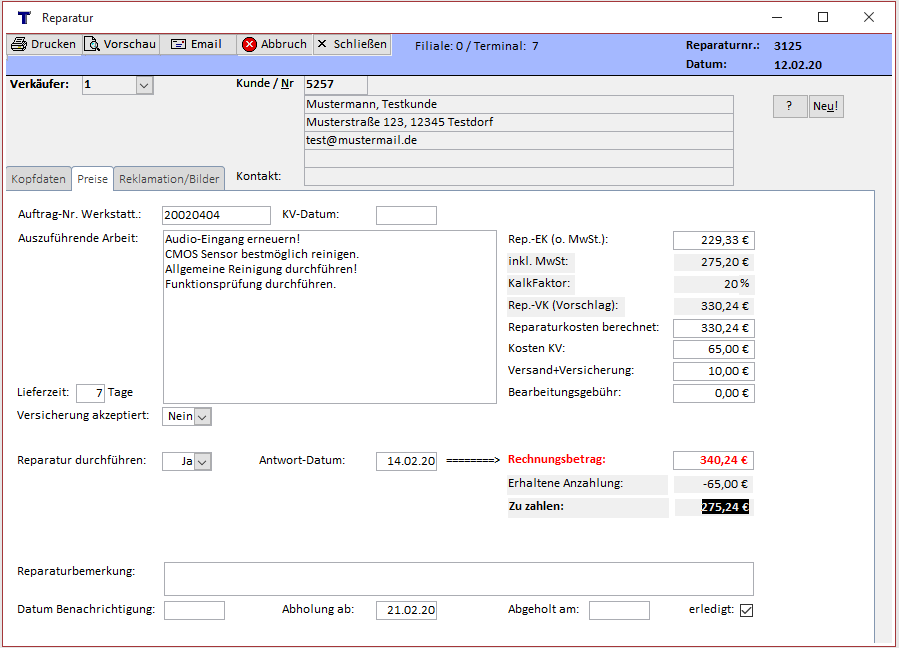Click the Filiale: 0 / Terminal: 7 text
This screenshot has height=648, width=899.
click(x=476, y=46)
